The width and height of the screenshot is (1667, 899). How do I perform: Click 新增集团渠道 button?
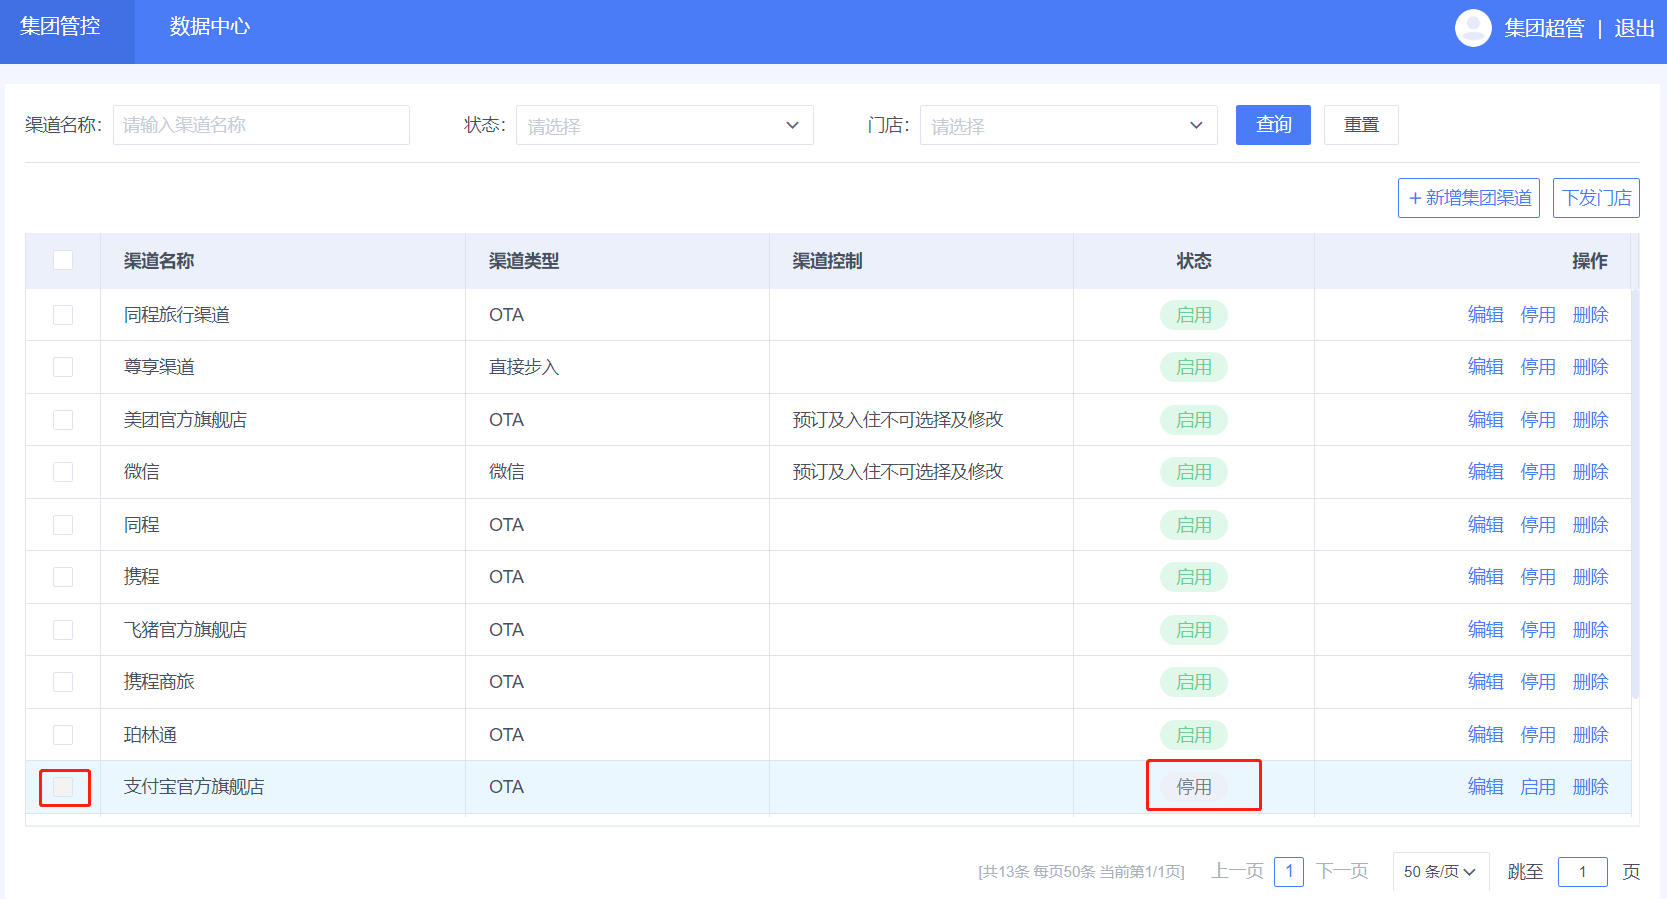coord(1469,198)
